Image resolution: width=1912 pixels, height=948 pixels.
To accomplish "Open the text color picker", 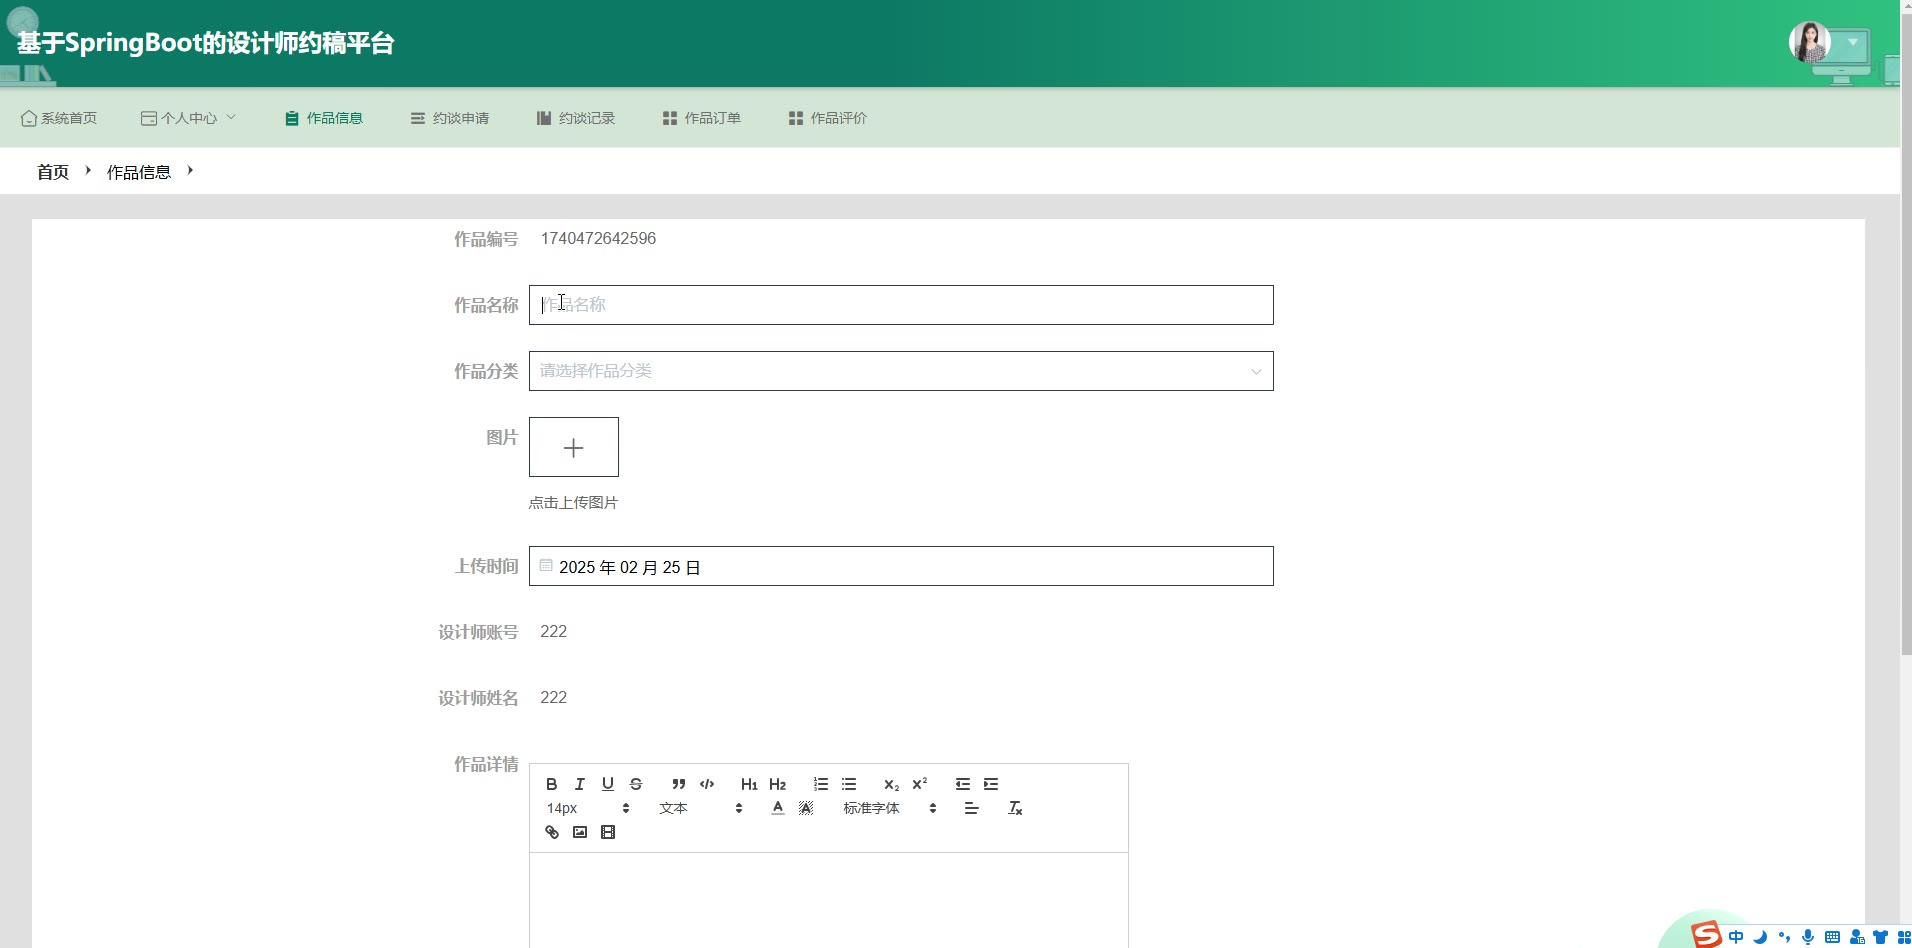I will (777, 808).
